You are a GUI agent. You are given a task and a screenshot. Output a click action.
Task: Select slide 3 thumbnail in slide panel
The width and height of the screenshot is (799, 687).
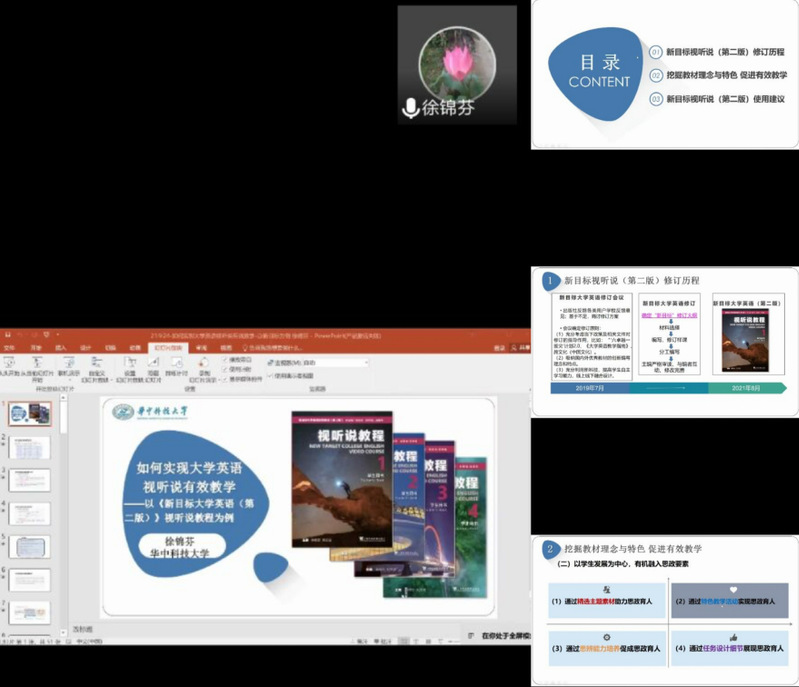click(28, 479)
